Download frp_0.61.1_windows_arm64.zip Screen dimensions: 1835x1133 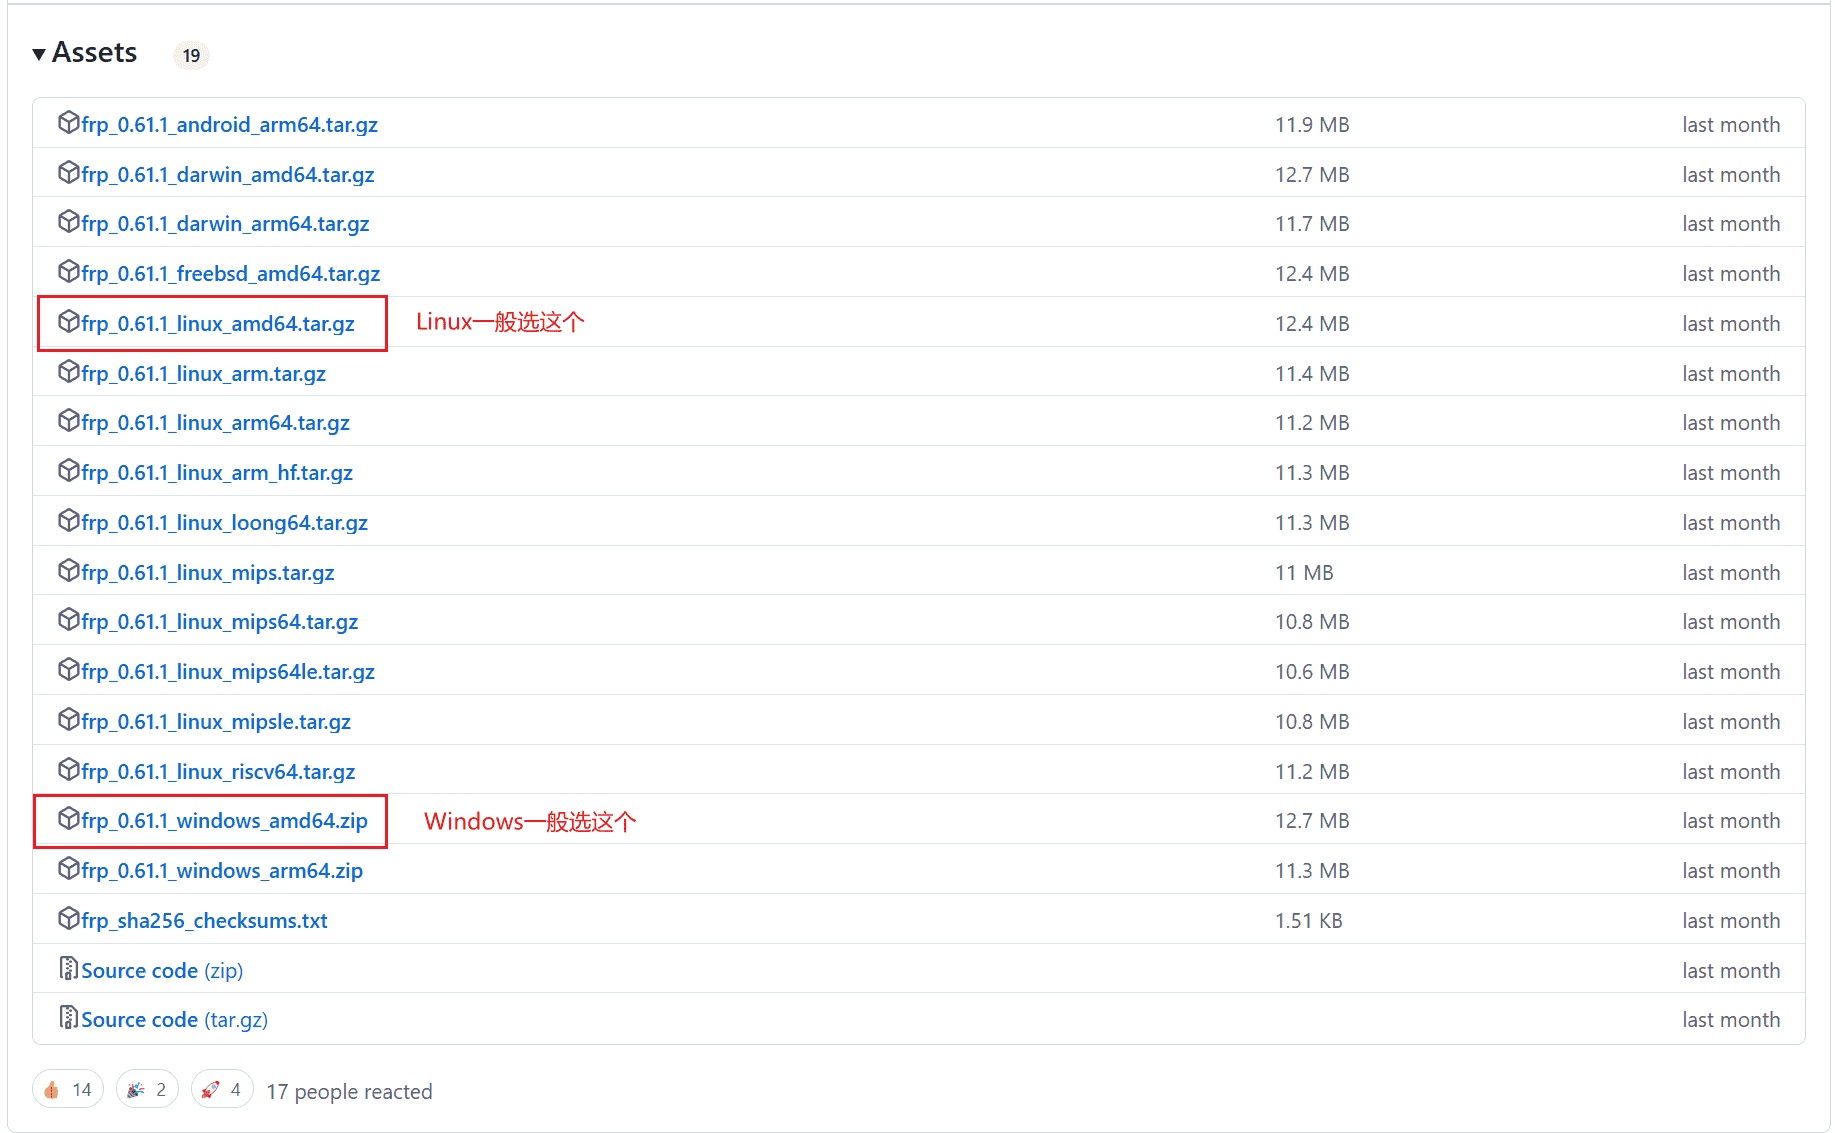pyautogui.click(x=222, y=871)
